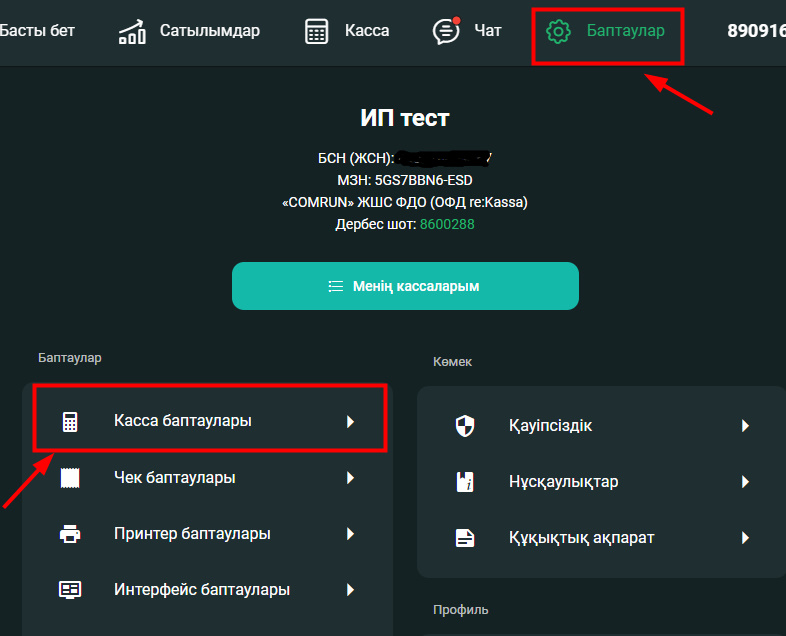The image size is (786, 636).
Task: Click the account number link 8600288
Action: click(447, 224)
